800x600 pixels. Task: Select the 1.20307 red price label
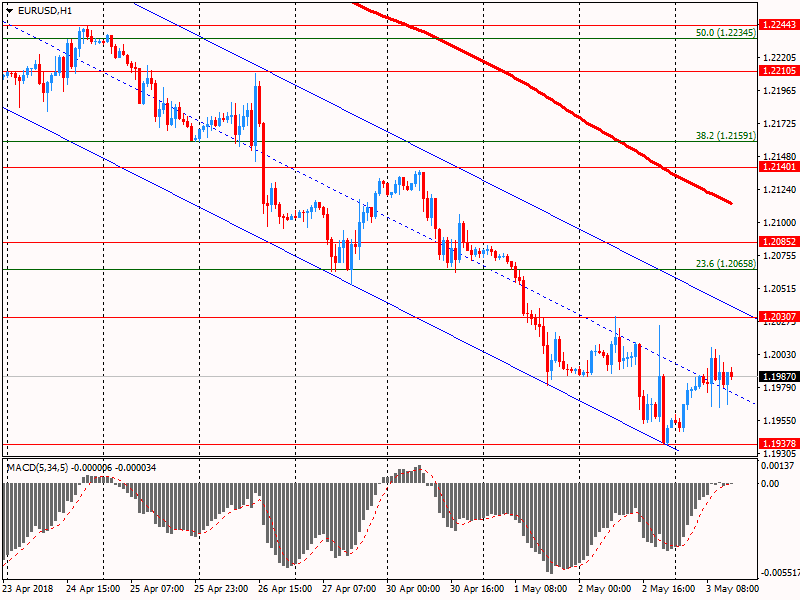[x=779, y=317]
